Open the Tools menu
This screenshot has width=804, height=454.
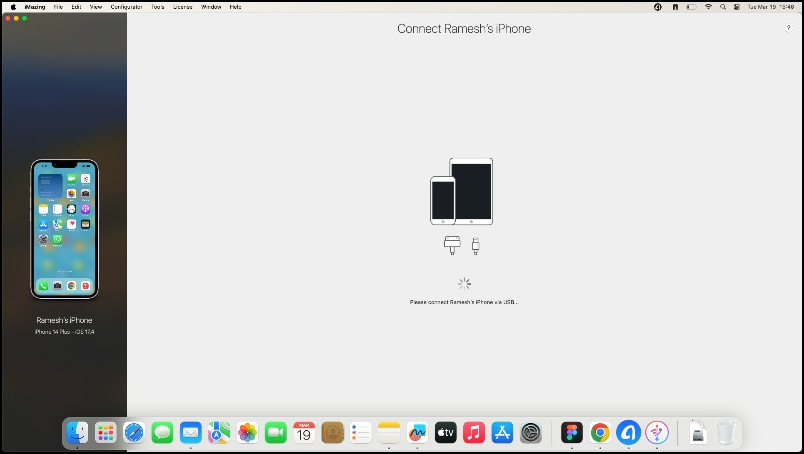157,7
